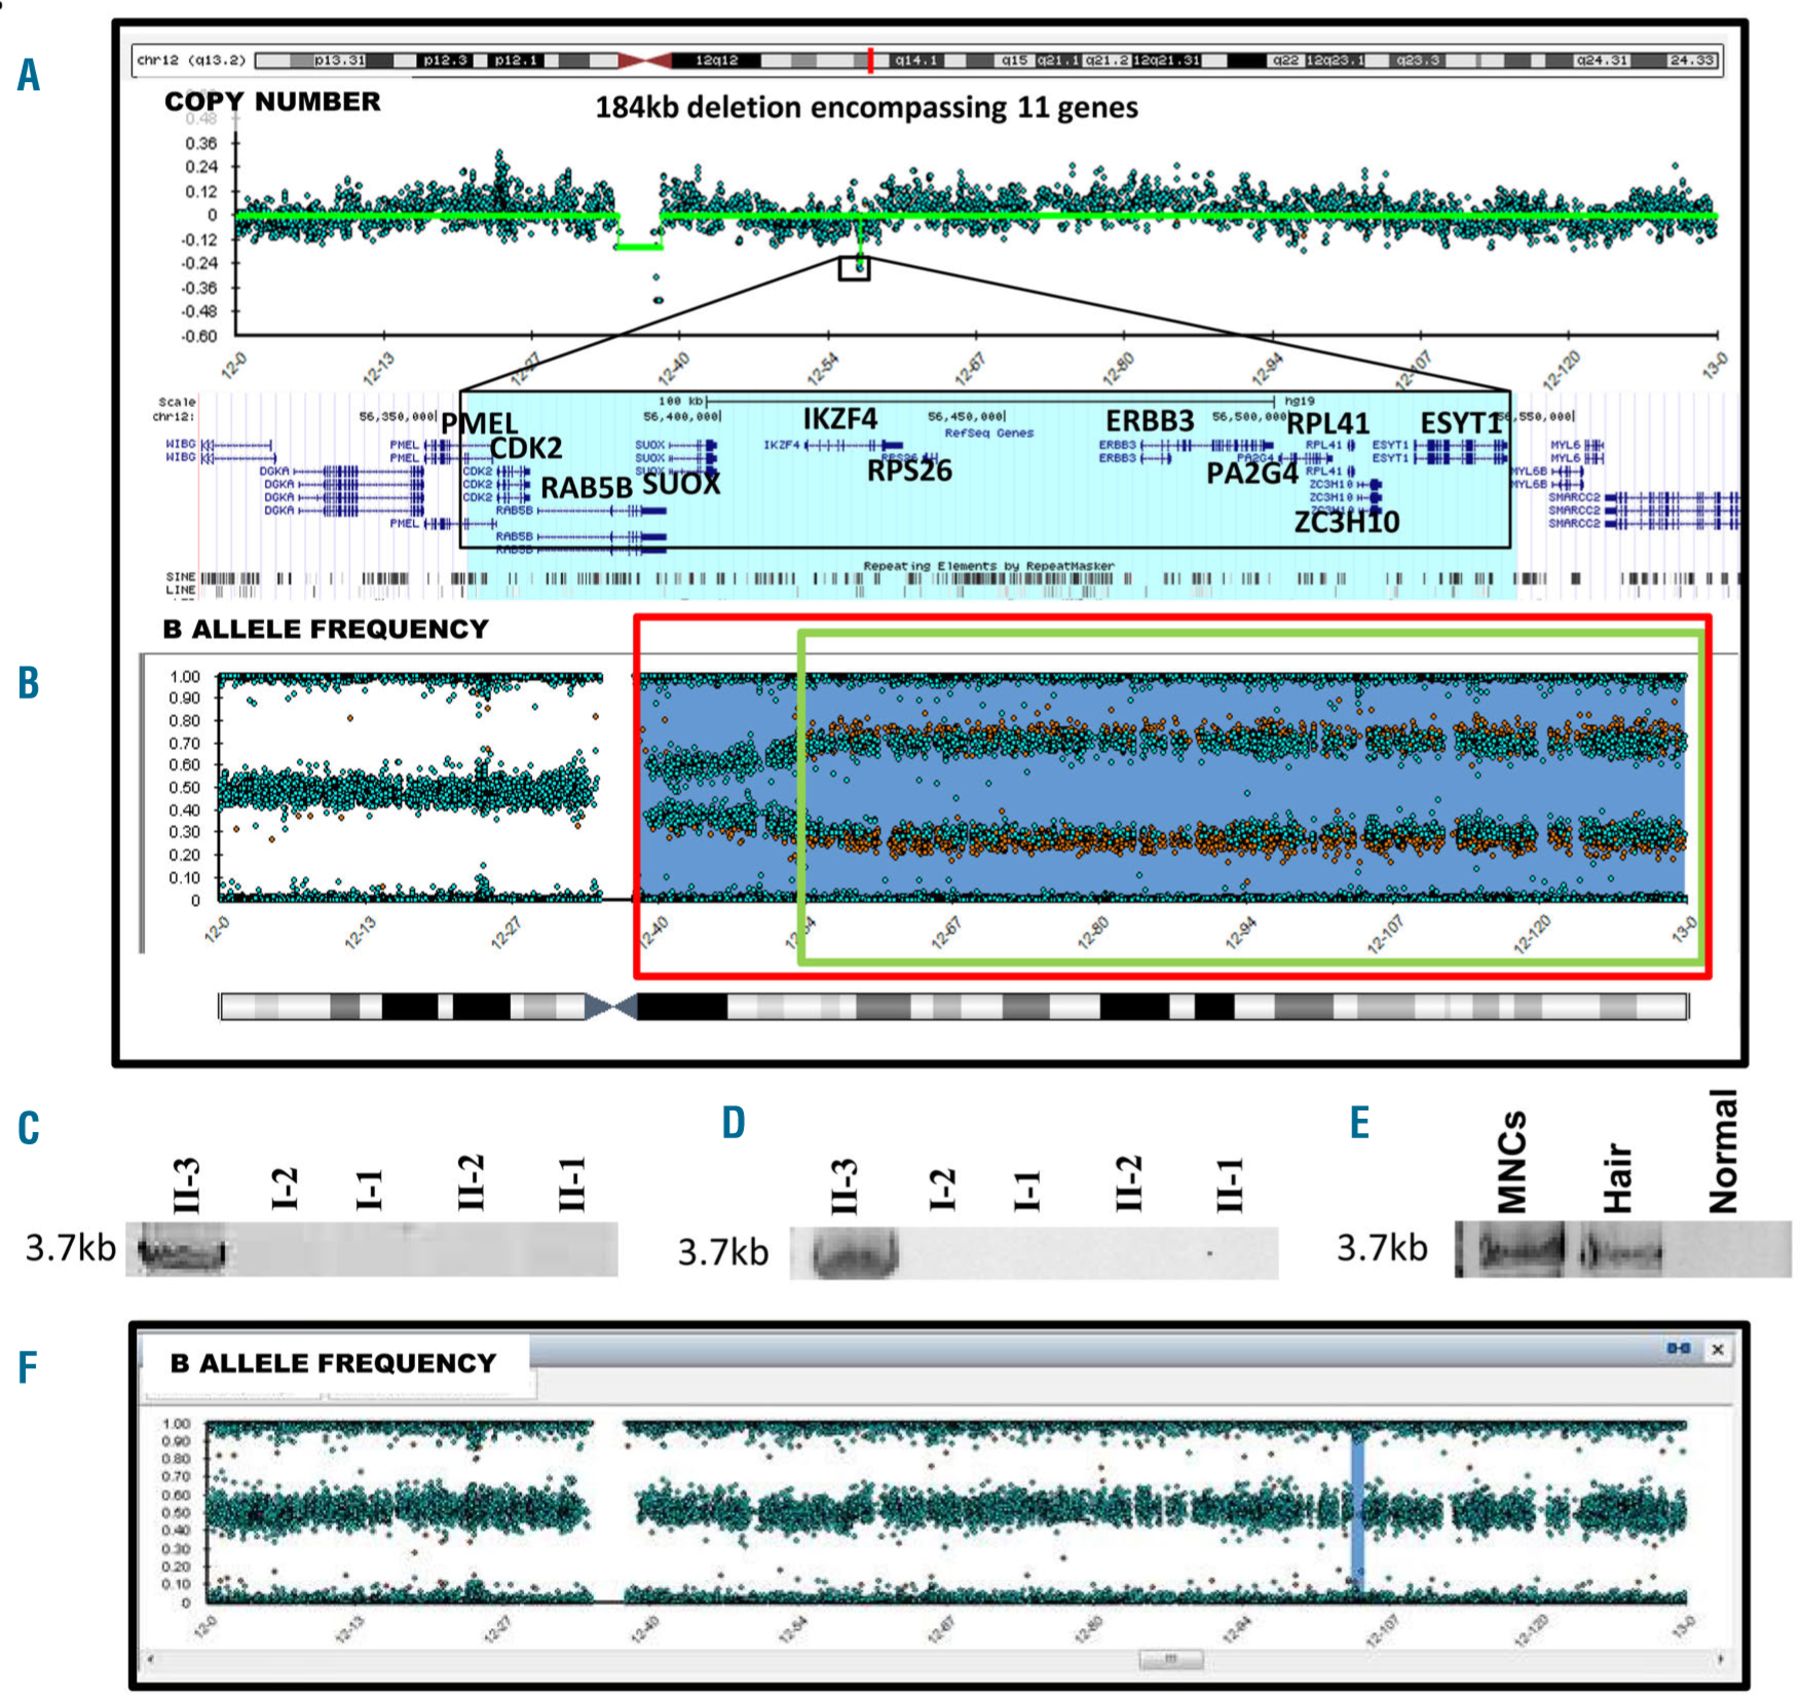Click the II-3 gel band in panel C
1800x1696 pixels.
point(182,1250)
